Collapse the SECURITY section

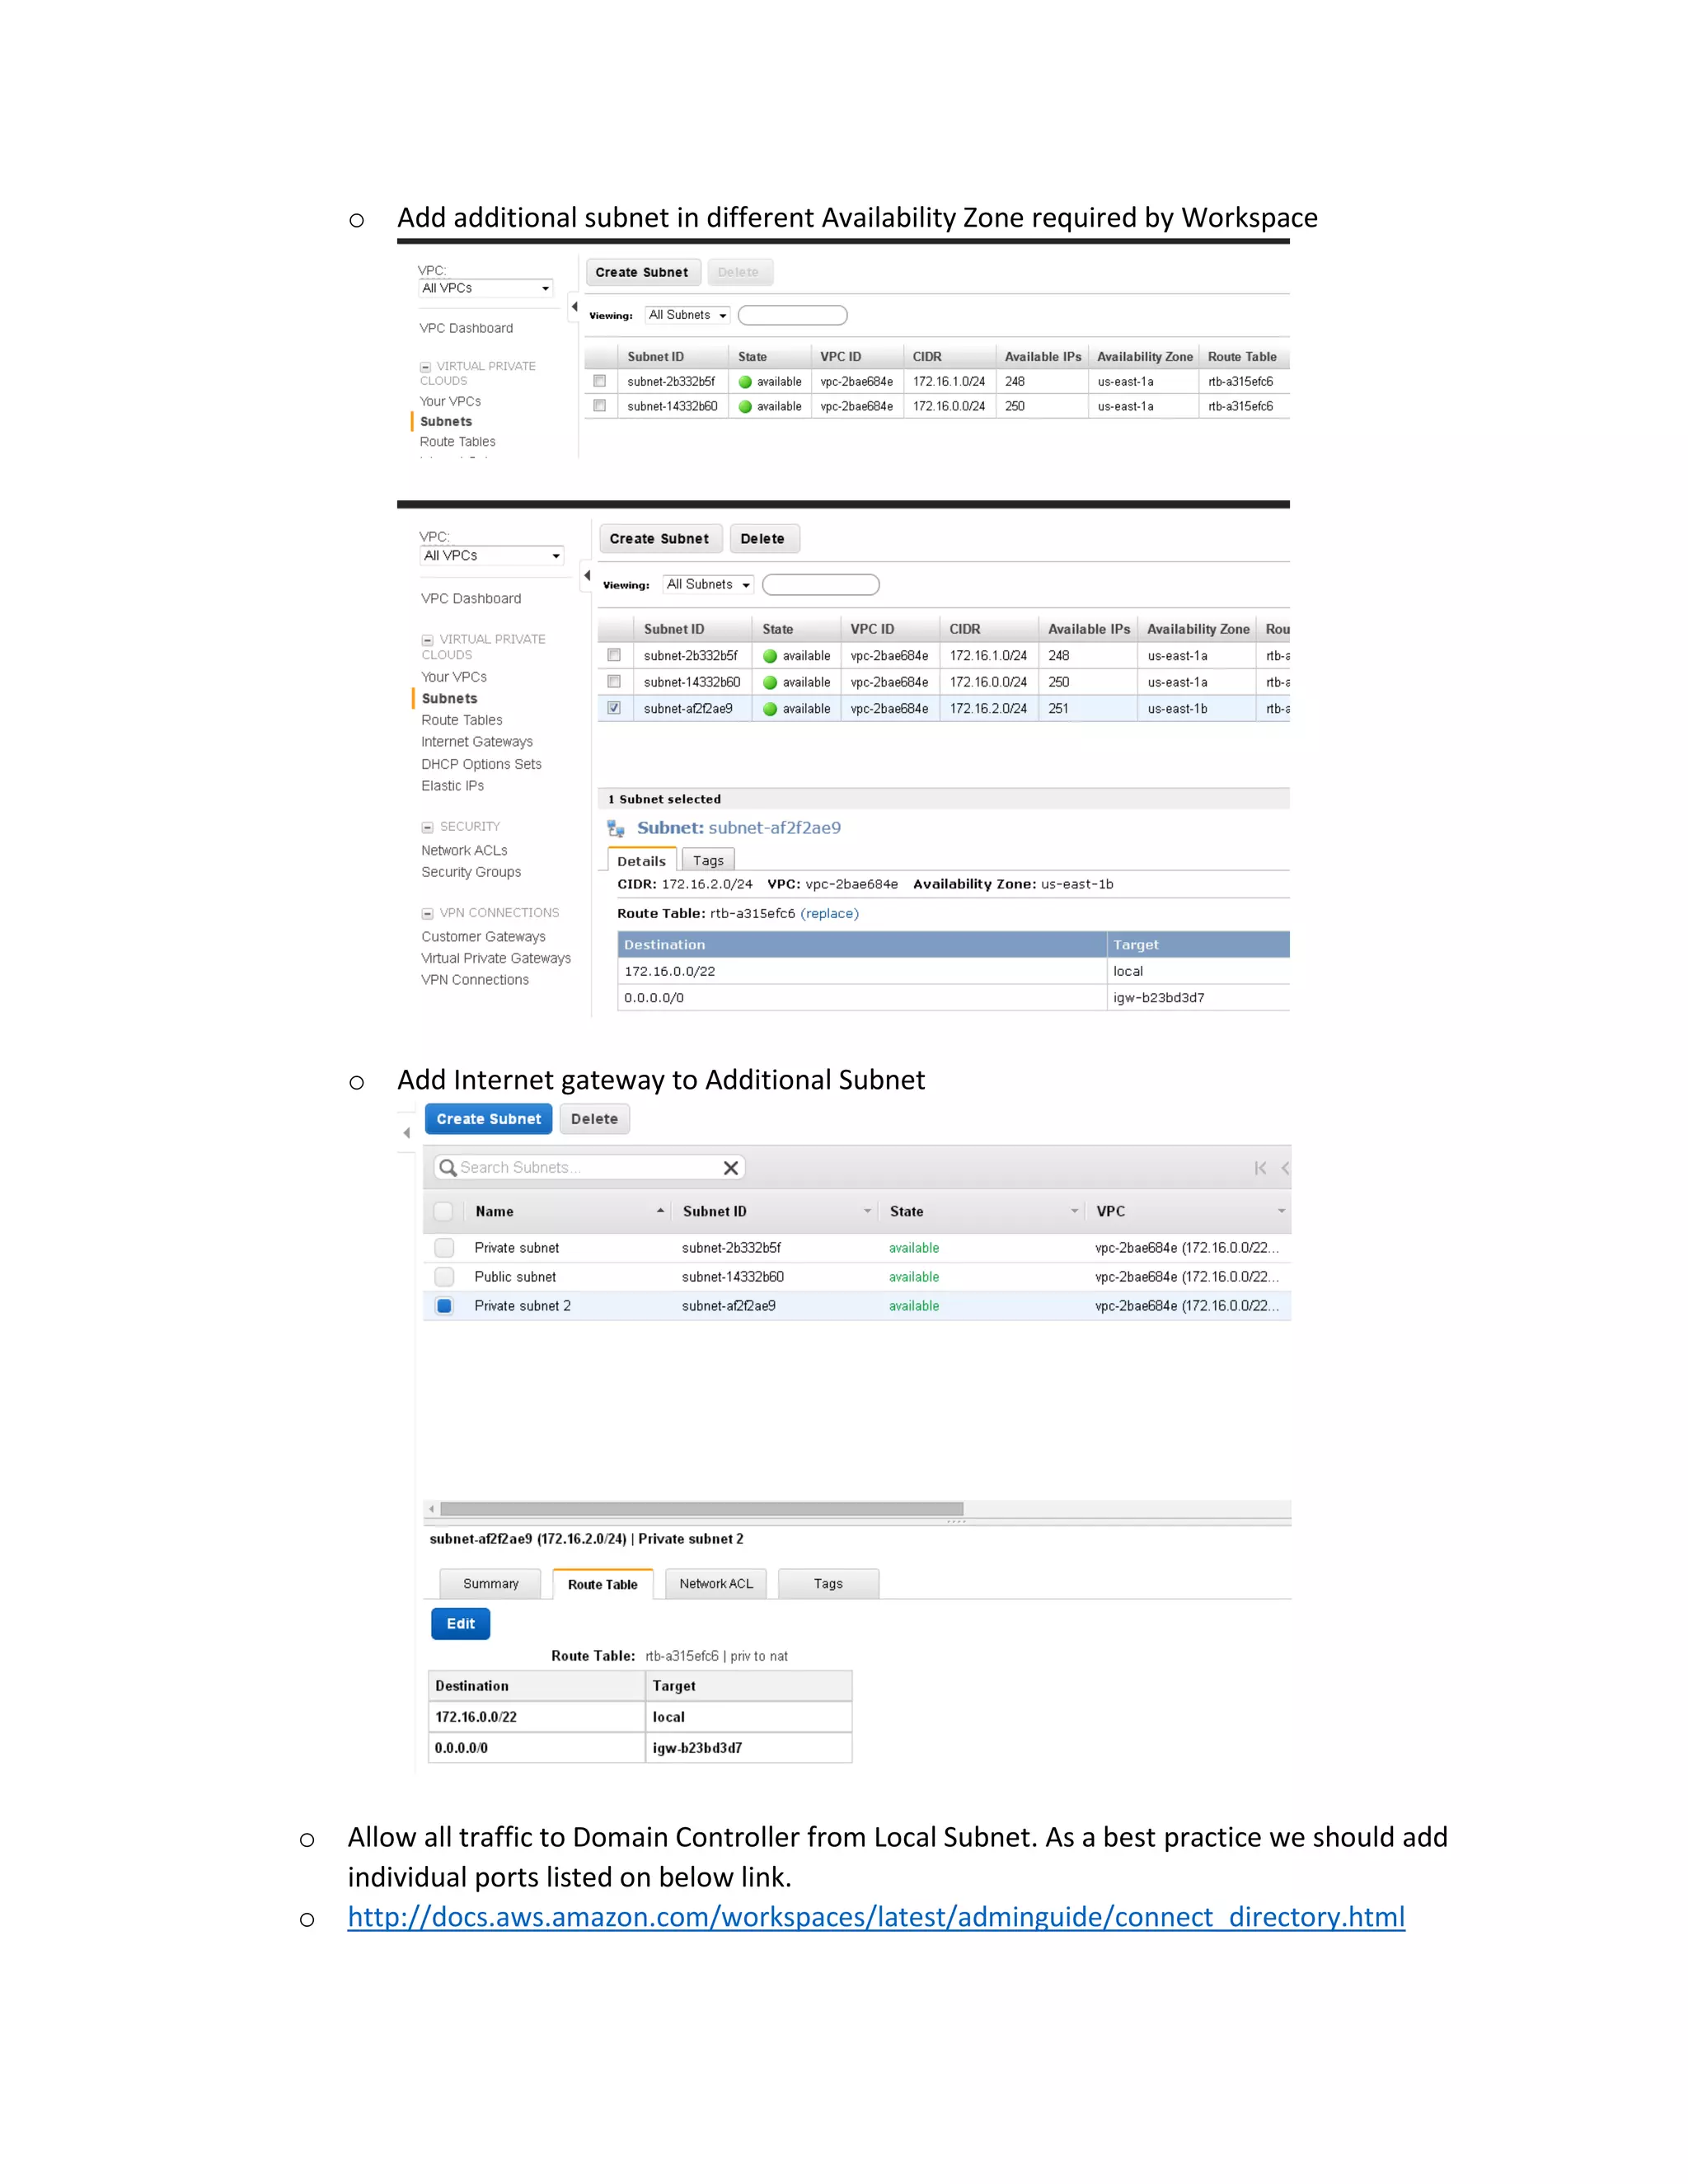pos(427,827)
